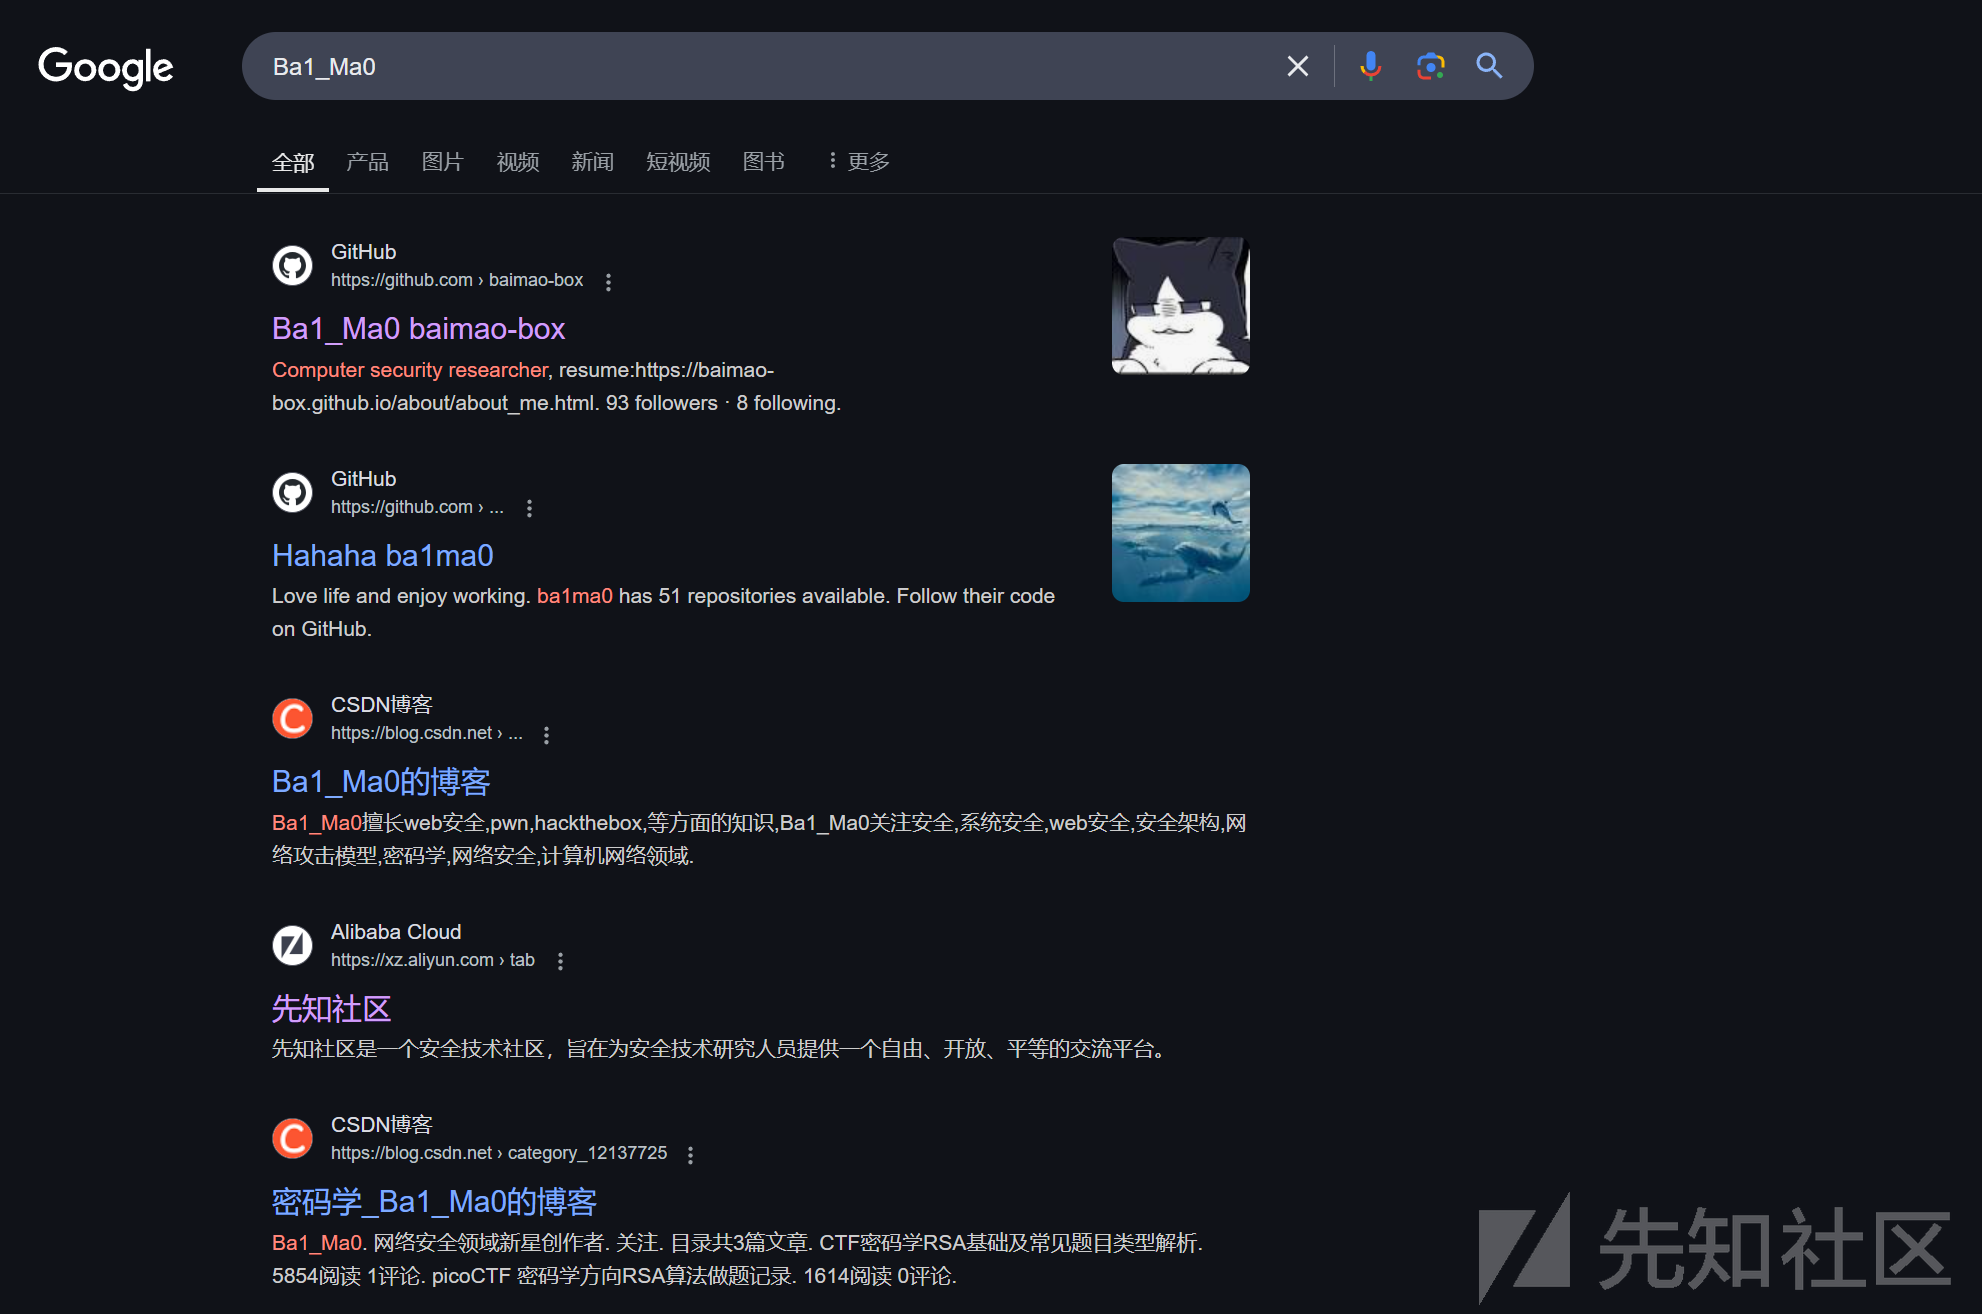Click the Google logo
1982x1314 pixels.
(x=106, y=67)
